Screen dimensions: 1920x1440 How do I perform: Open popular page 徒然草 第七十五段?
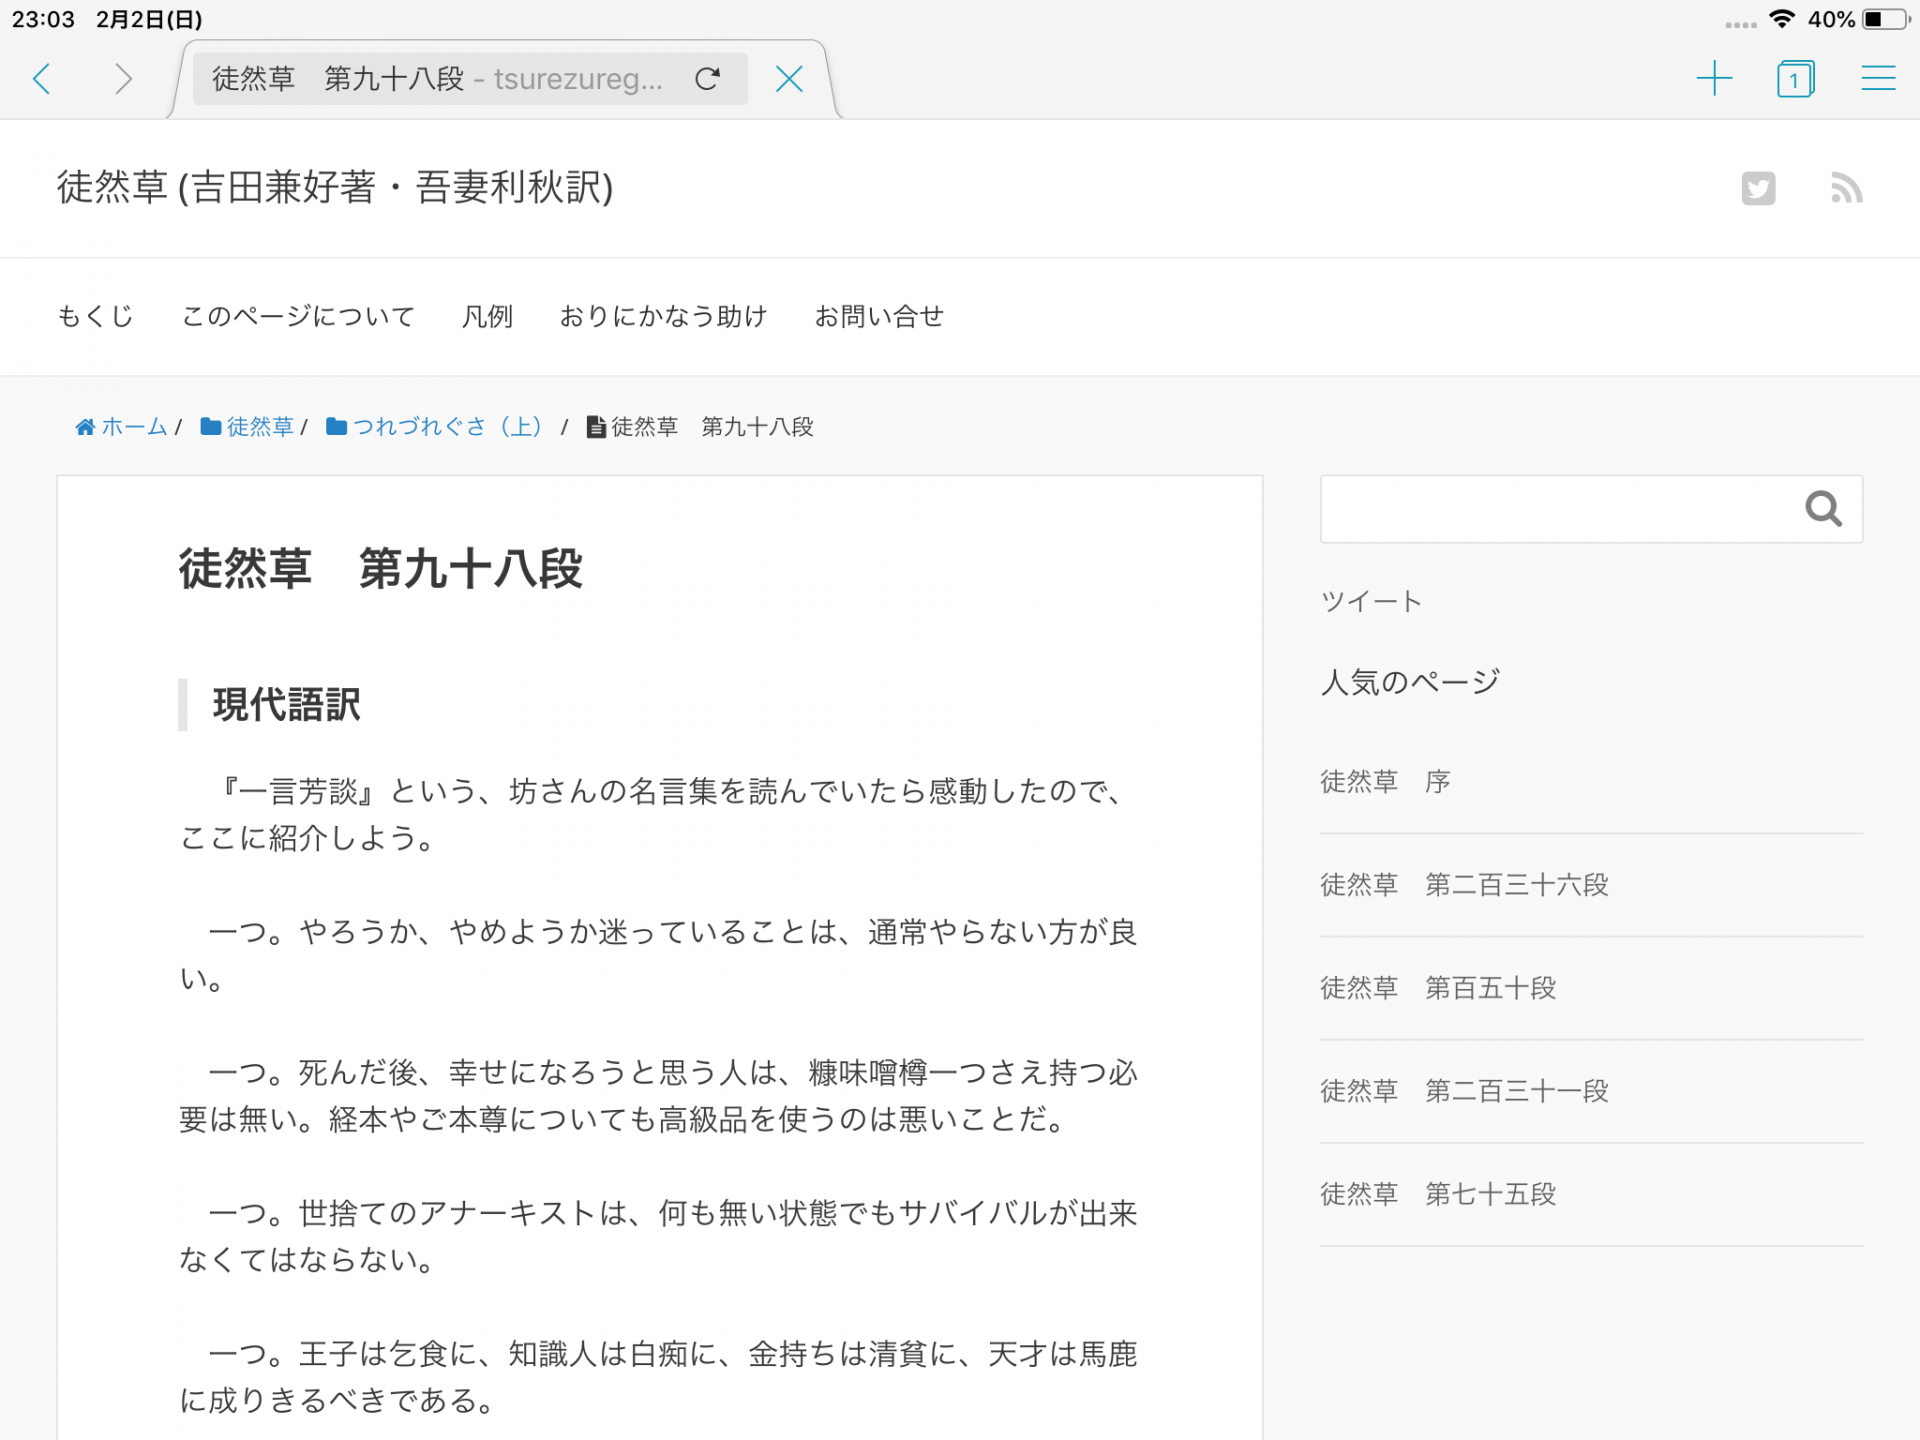tap(1438, 1194)
